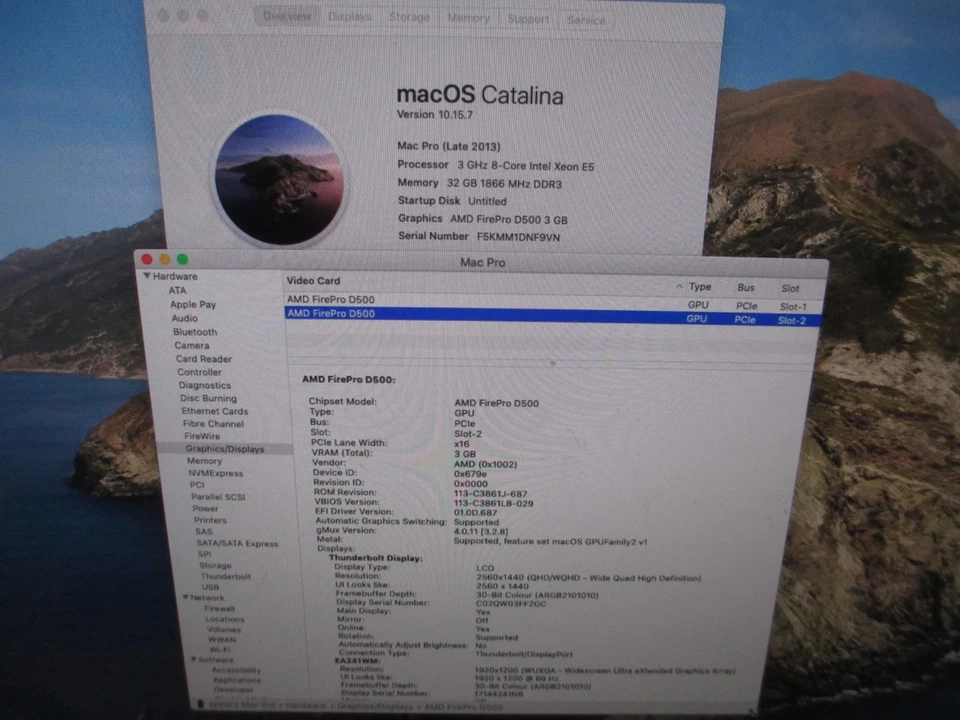Image resolution: width=960 pixels, height=720 pixels.
Task: Open Applications under the Software section
Action: tap(236, 680)
